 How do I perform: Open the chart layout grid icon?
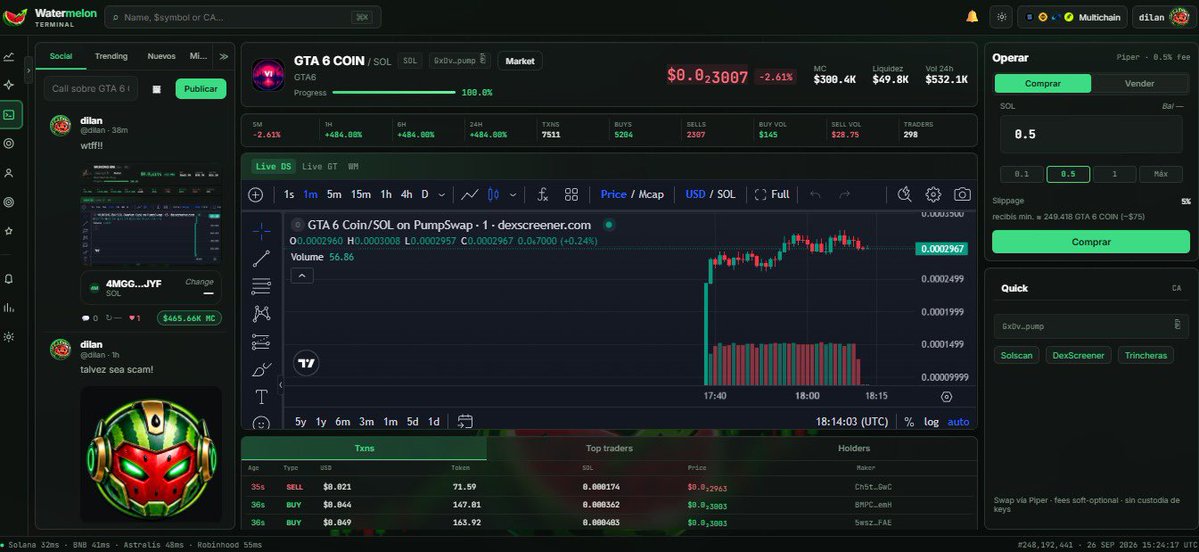coord(571,195)
